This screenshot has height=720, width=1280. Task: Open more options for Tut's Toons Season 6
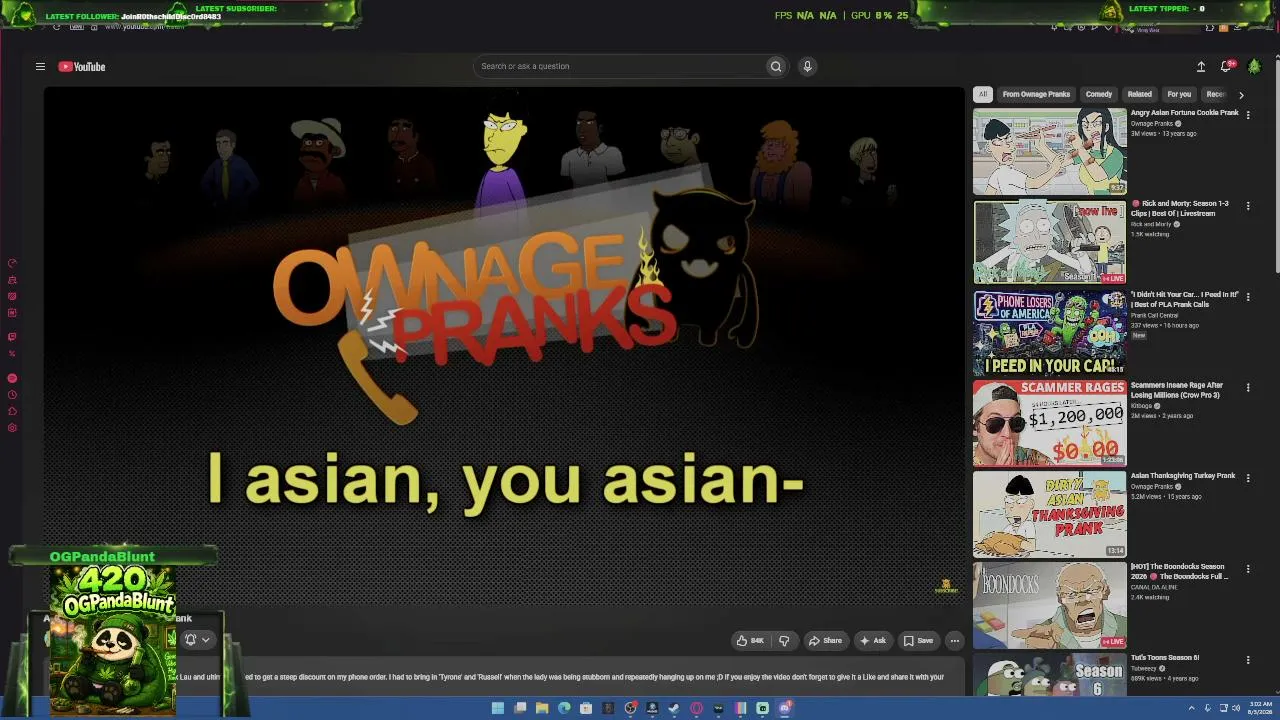click(1248, 660)
